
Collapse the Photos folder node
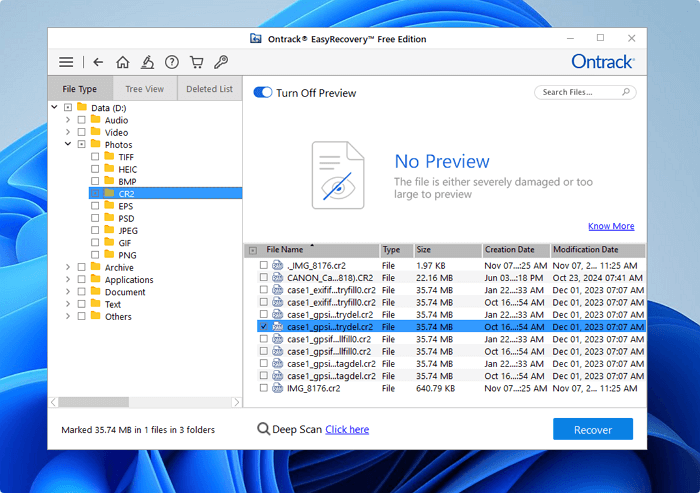68,144
